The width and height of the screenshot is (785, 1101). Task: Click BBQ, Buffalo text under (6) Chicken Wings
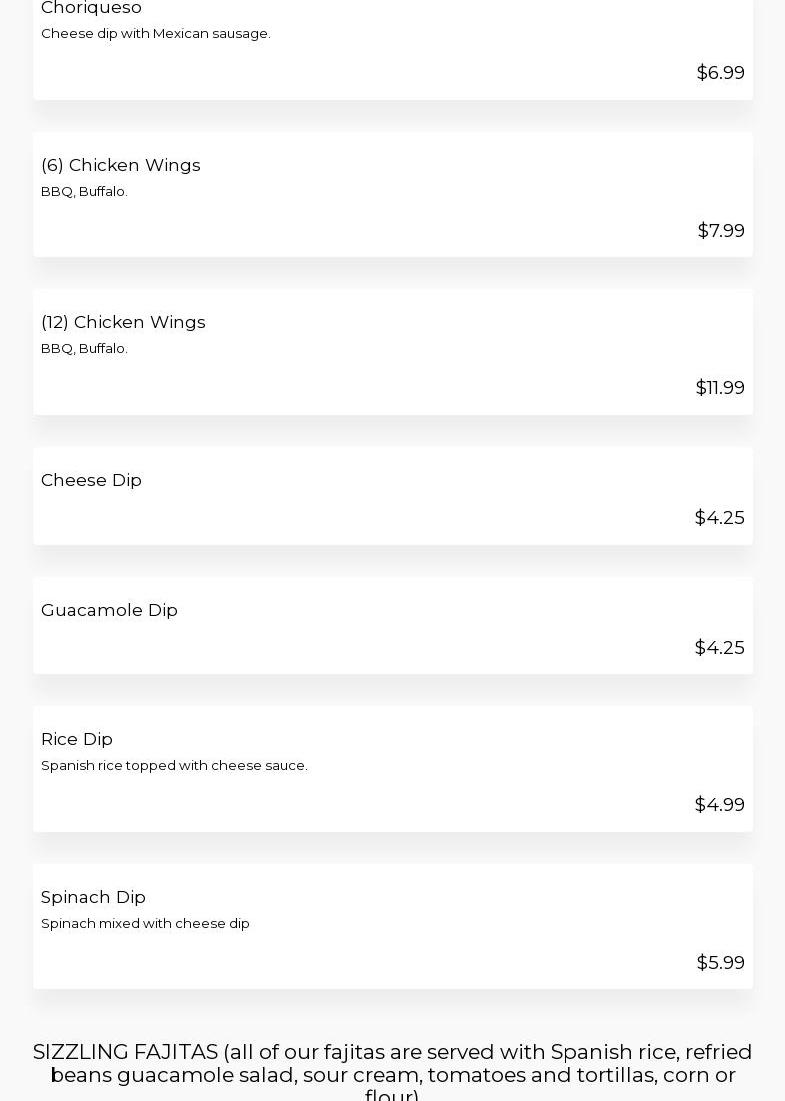pyautogui.click(x=84, y=192)
